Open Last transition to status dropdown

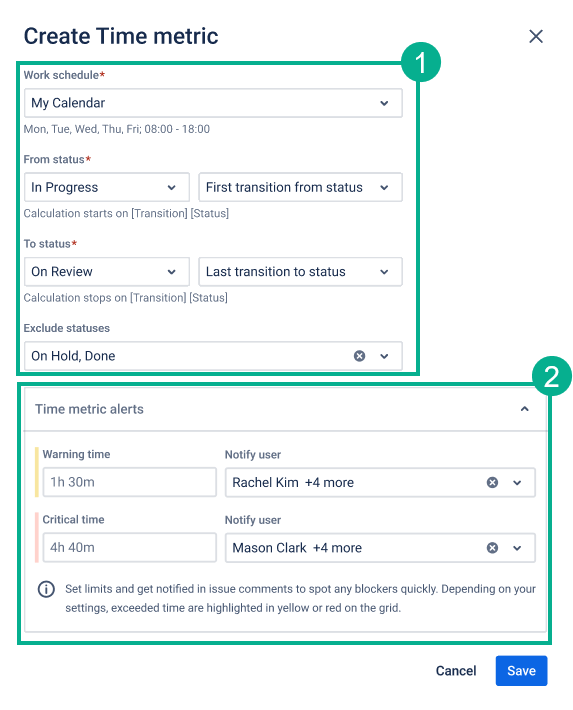300,272
